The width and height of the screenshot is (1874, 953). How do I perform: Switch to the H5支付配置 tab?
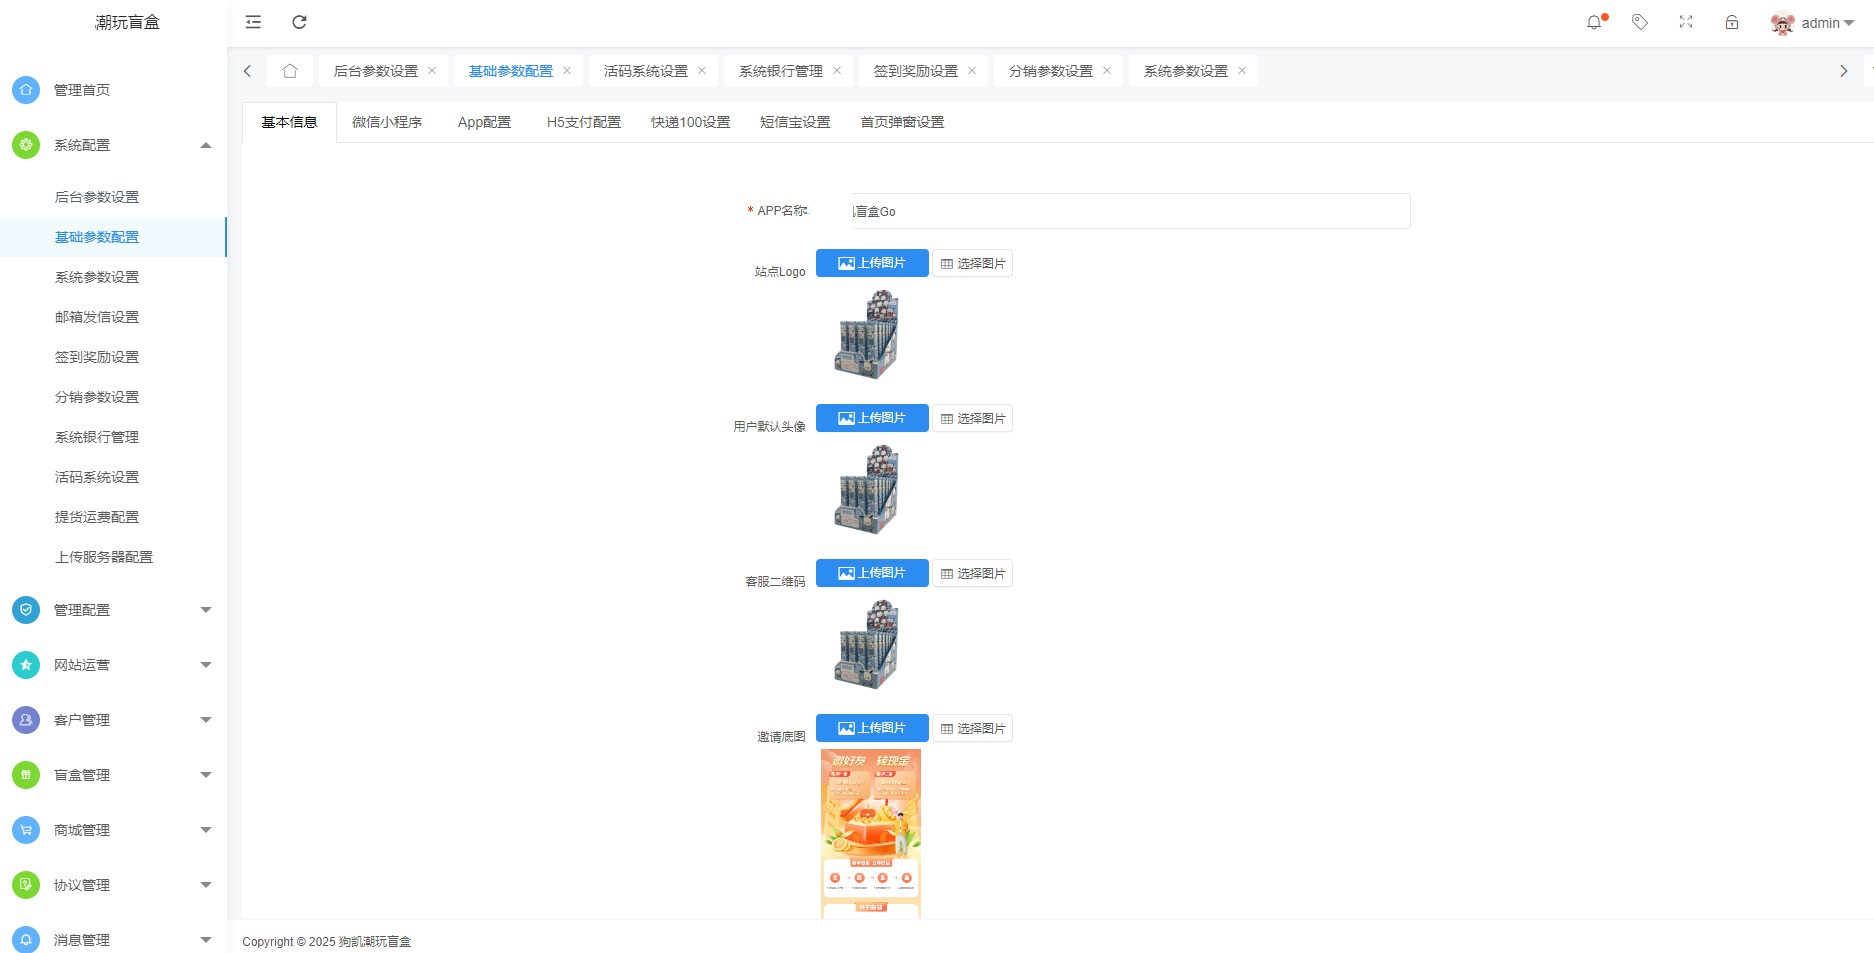click(x=583, y=122)
